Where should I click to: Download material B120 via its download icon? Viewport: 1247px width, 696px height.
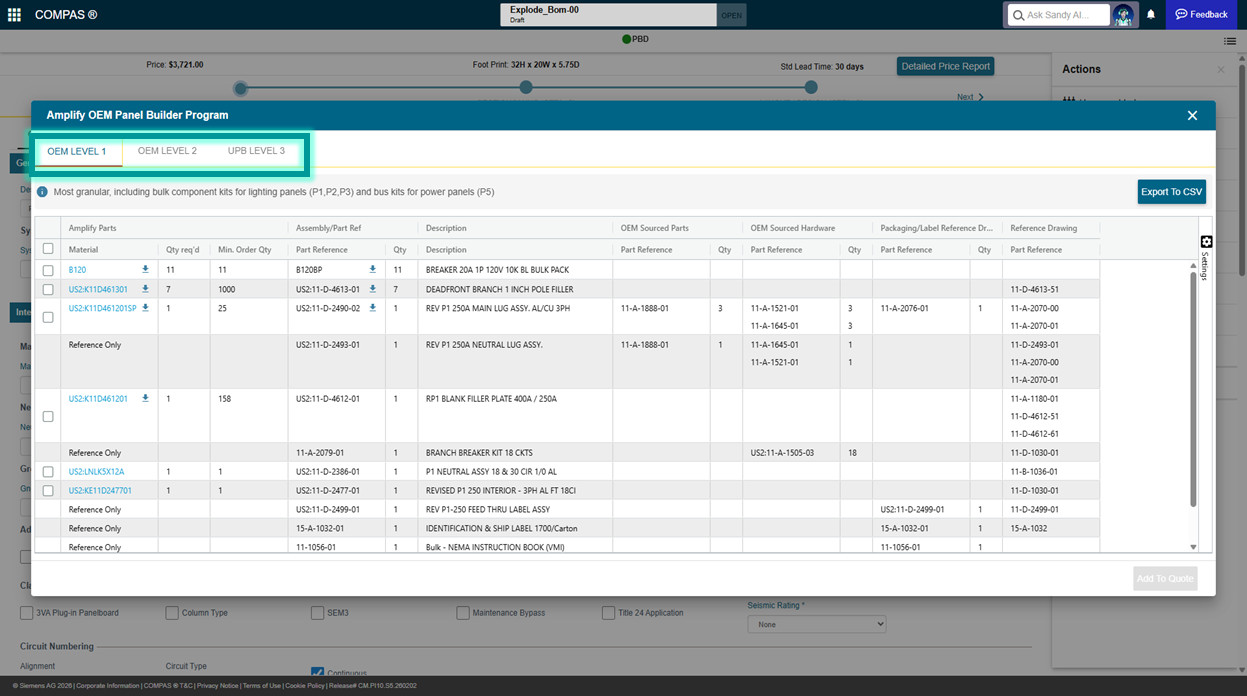tap(145, 270)
